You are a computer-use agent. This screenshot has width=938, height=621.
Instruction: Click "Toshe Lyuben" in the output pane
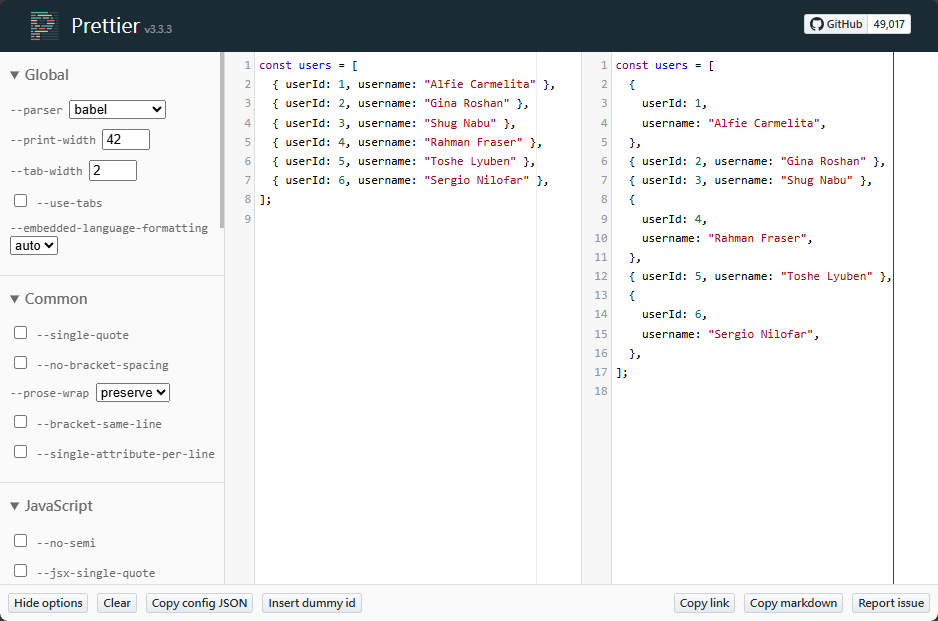827,276
